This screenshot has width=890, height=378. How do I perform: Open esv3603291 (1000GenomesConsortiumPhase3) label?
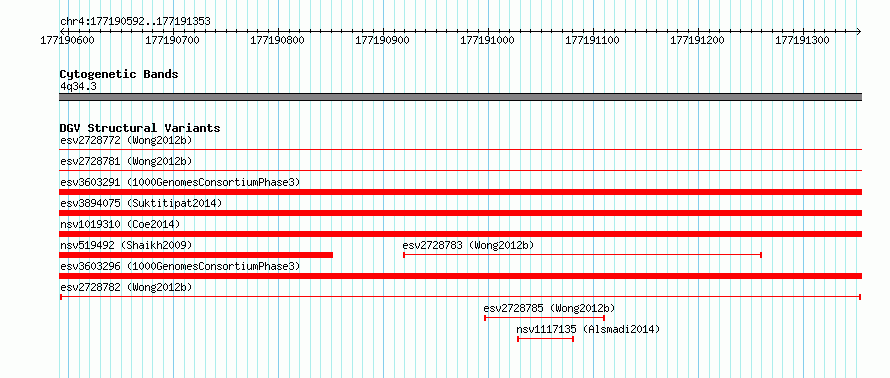coord(180,182)
